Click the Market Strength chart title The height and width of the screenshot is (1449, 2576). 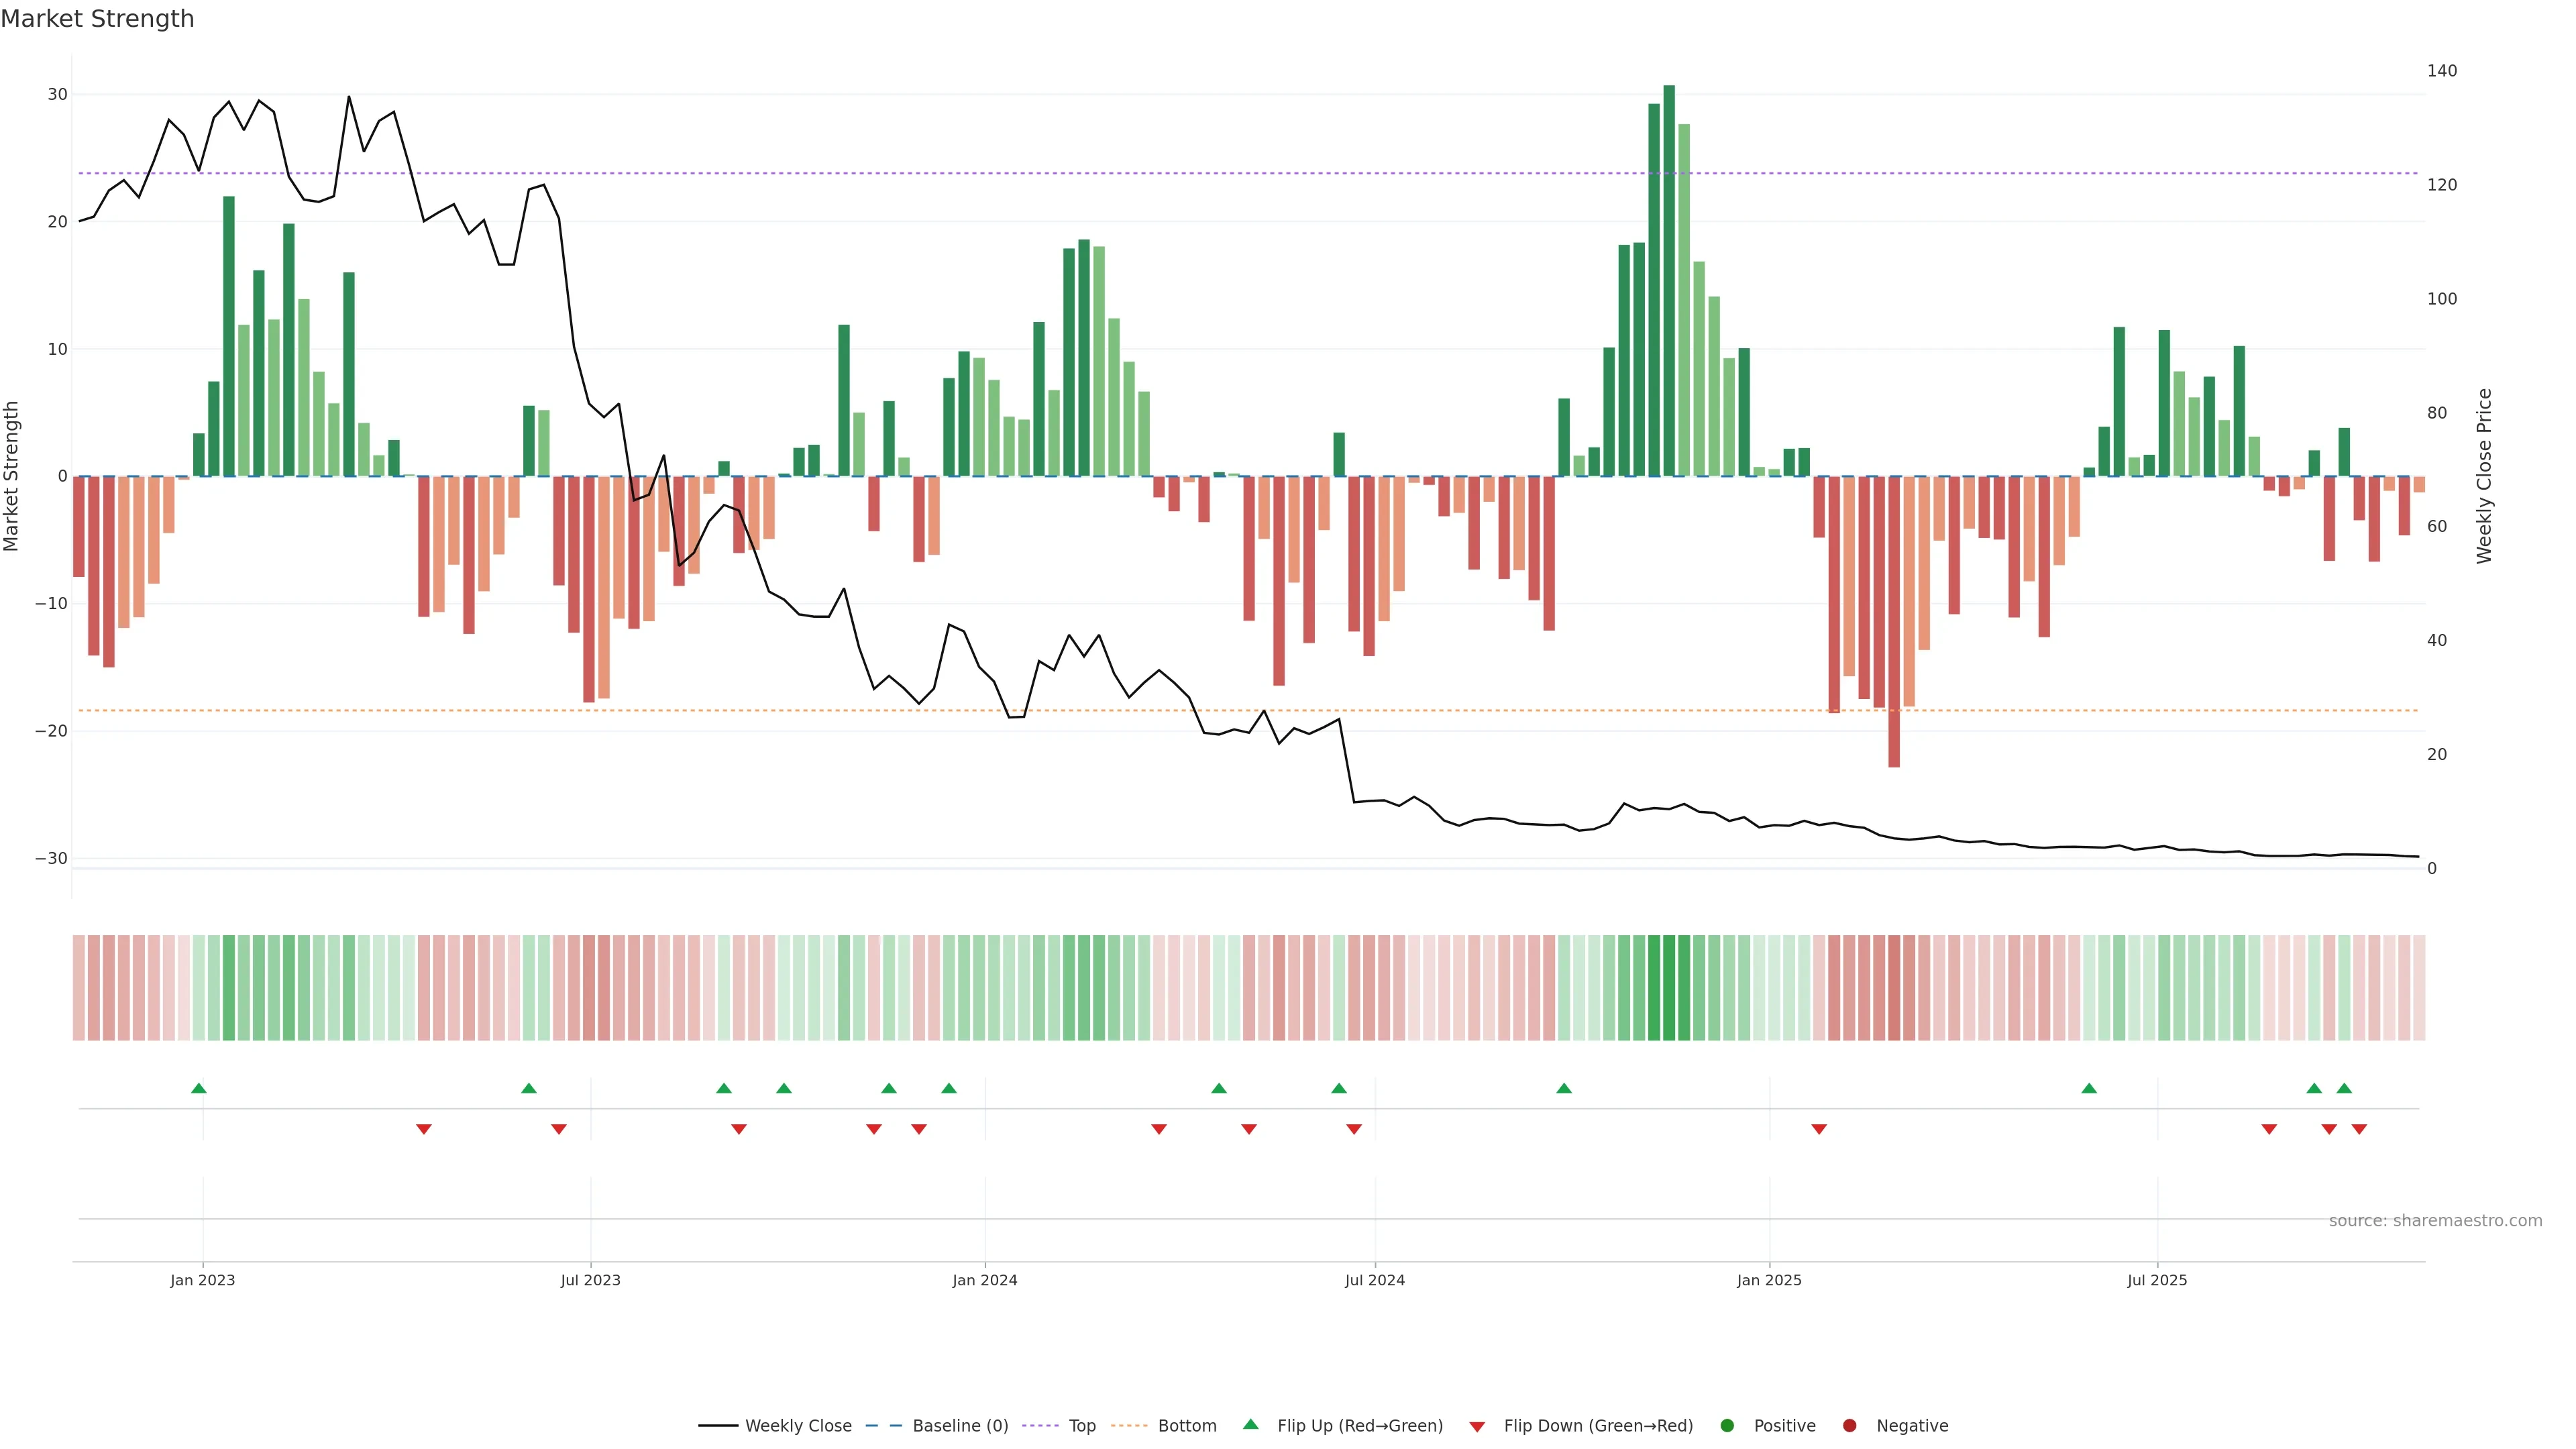[97, 19]
